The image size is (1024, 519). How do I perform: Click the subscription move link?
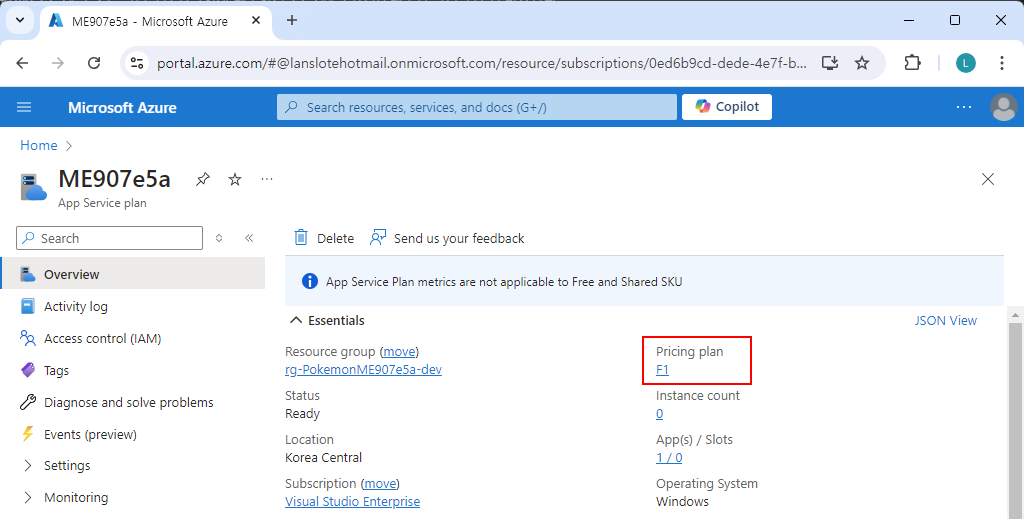coord(380,484)
